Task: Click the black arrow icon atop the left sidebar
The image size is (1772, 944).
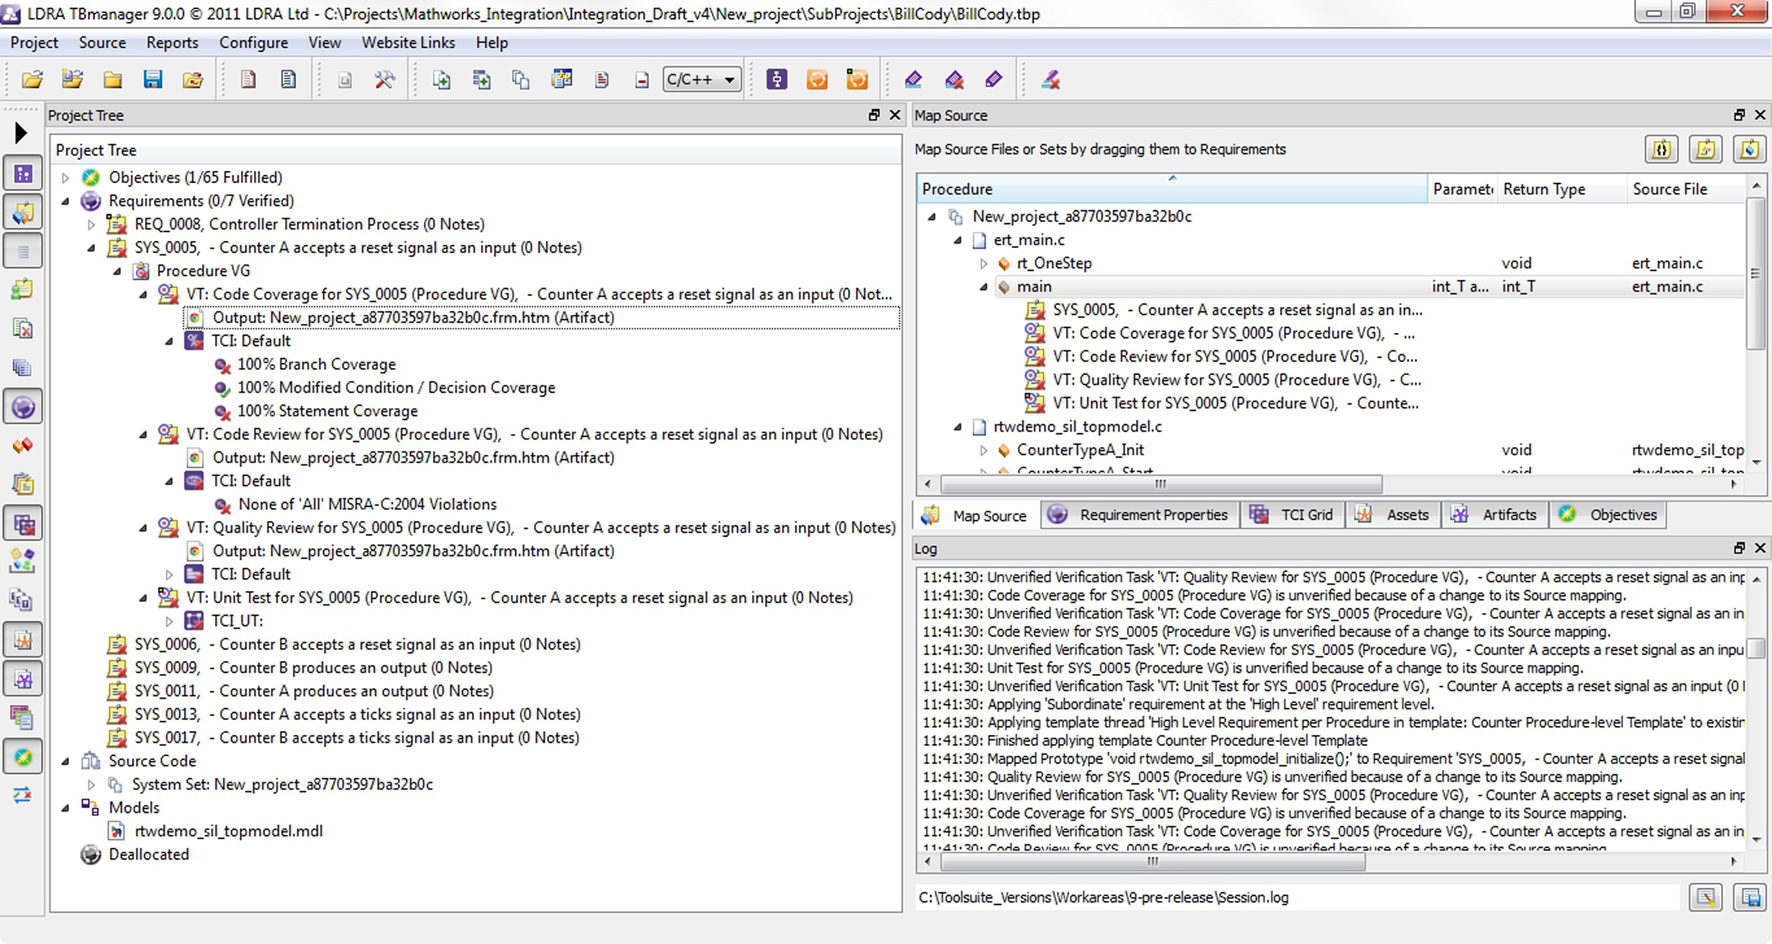Action: [x=20, y=132]
